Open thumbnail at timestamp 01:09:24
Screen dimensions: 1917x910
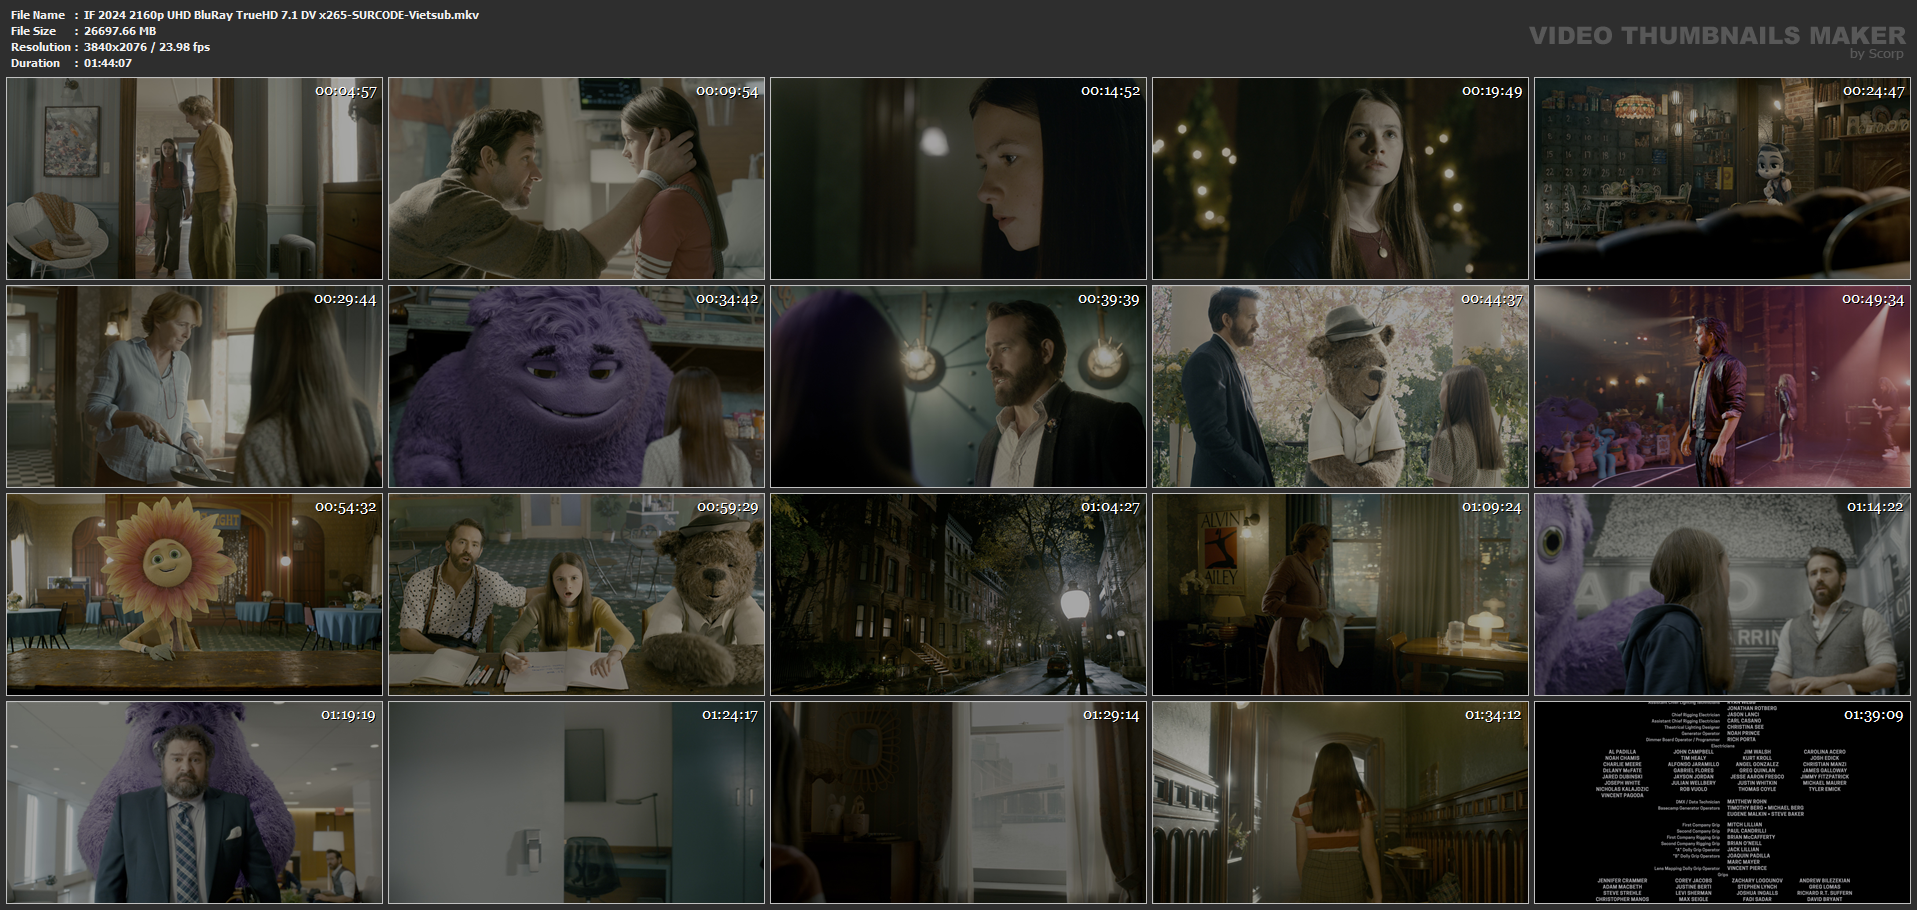[x=1340, y=594]
